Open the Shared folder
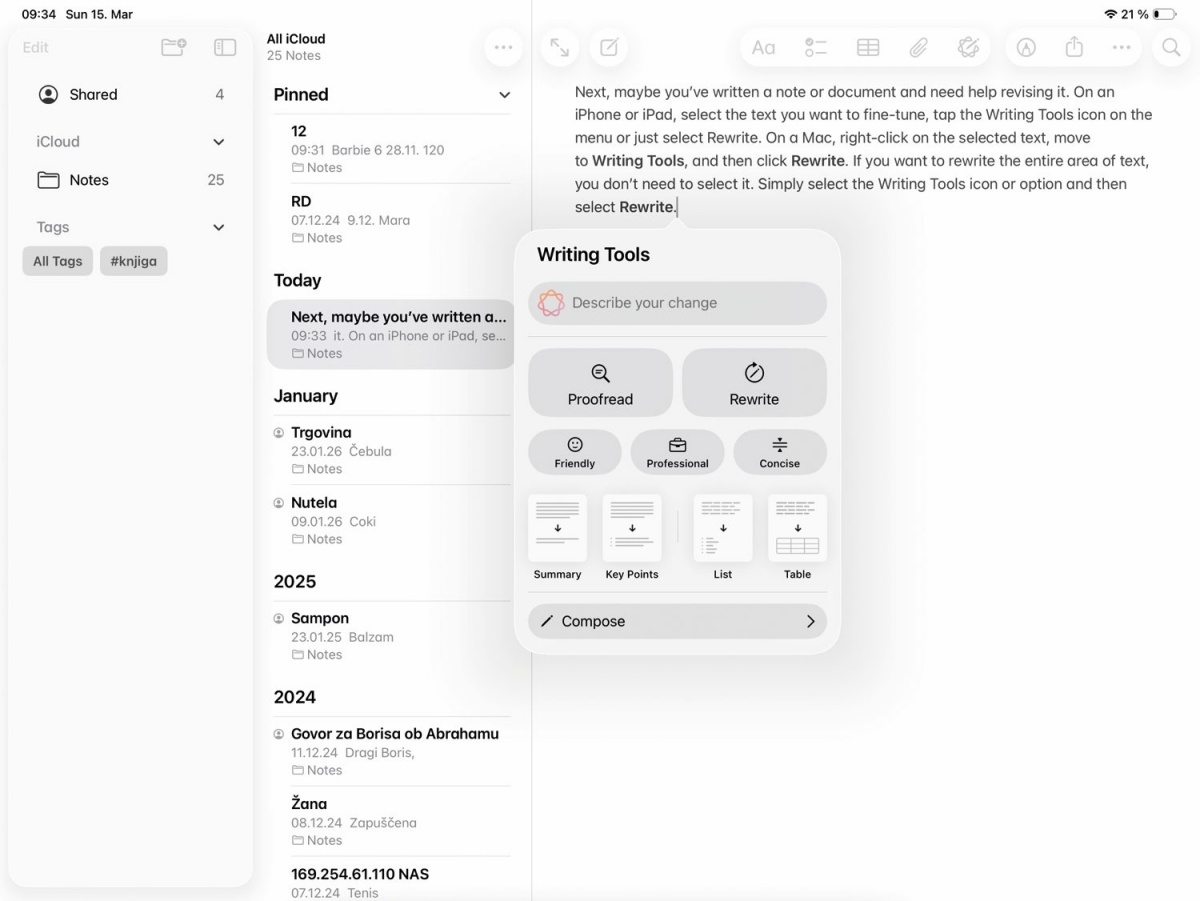Image resolution: width=1200 pixels, height=901 pixels. pyautogui.click(x=130, y=95)
